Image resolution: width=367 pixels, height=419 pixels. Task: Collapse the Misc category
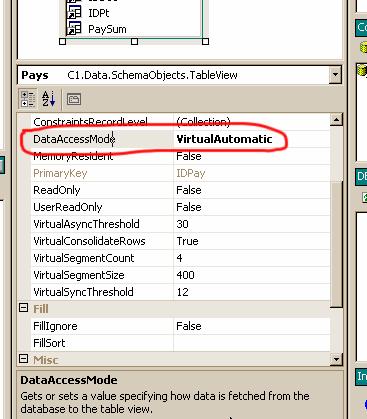(24, 359)
